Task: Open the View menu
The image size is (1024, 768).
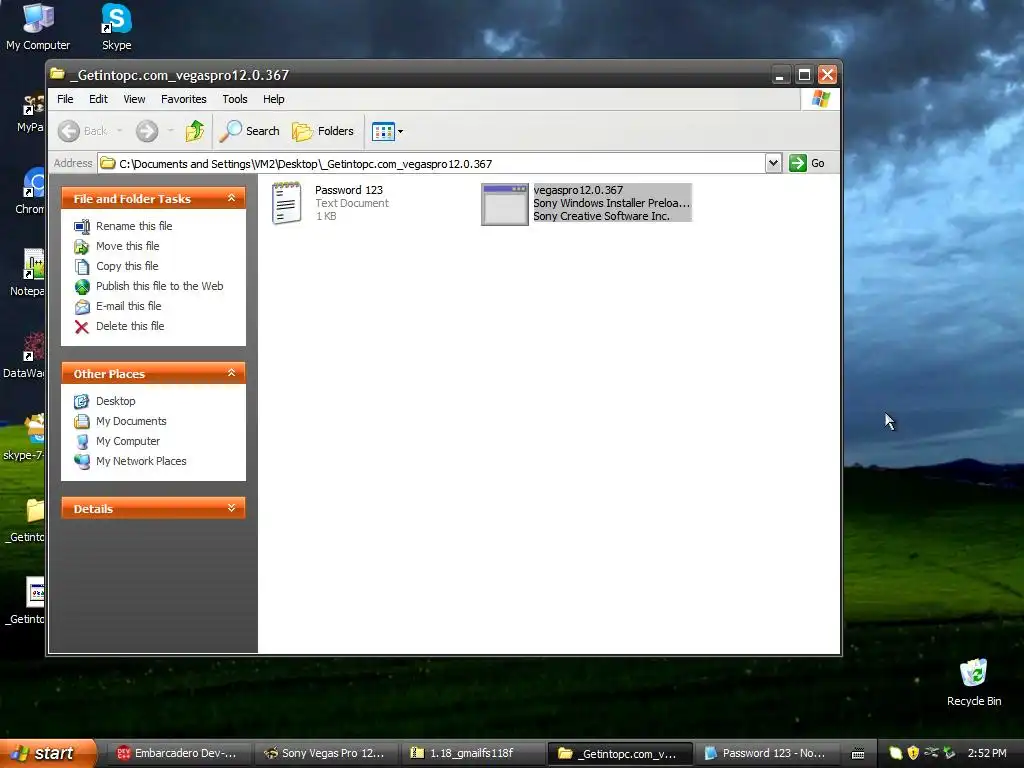Action: point(135,99)
